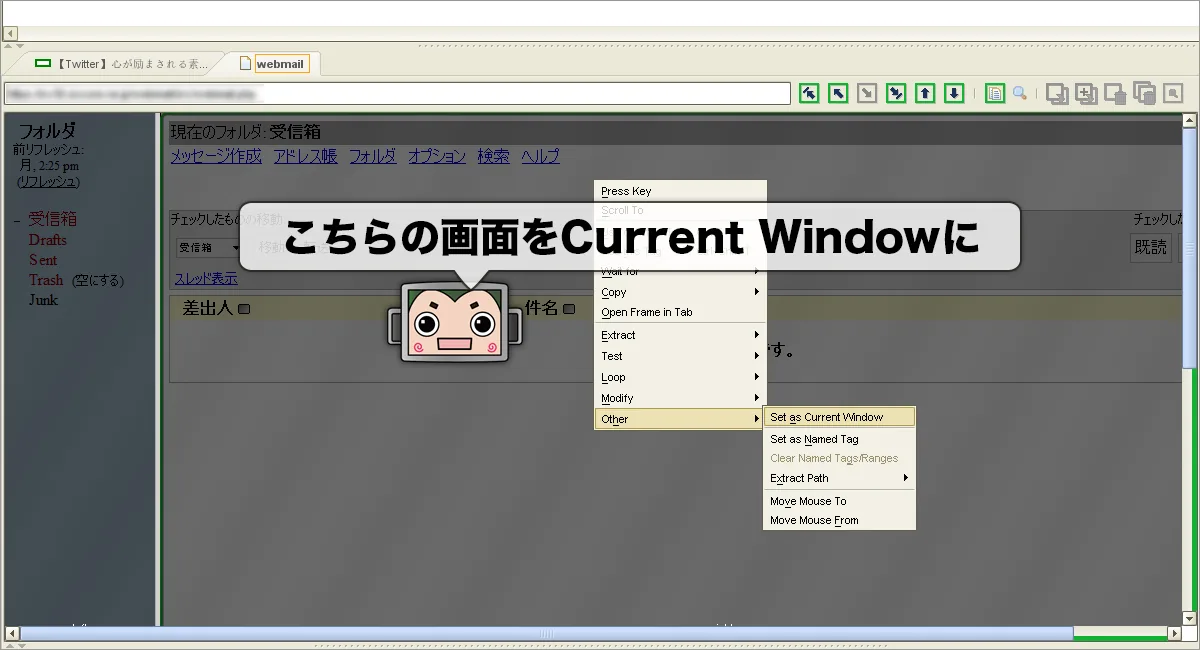Expand the Copy submenu in context menu
This screenshot has height=650, width=1200.
tap(680, 292)
